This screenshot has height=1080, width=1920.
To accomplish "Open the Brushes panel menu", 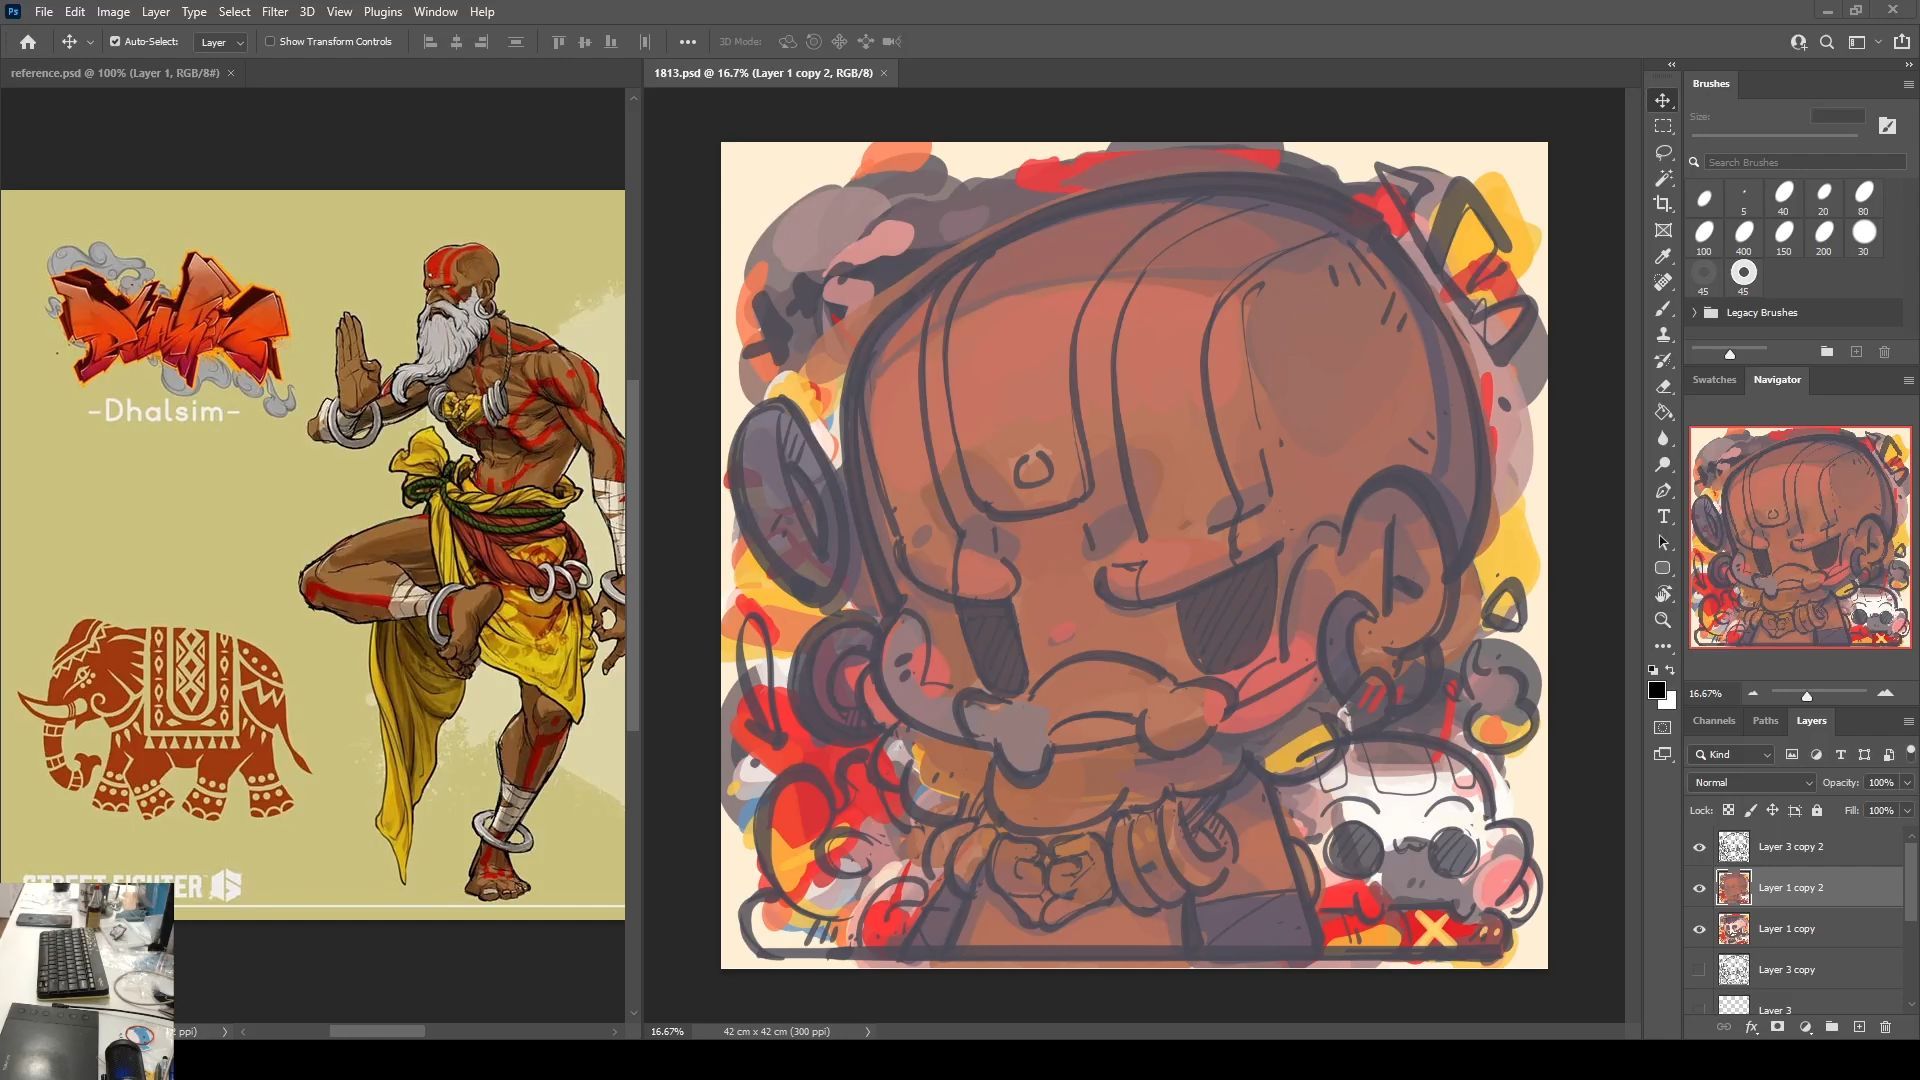I will [1908, 85].
